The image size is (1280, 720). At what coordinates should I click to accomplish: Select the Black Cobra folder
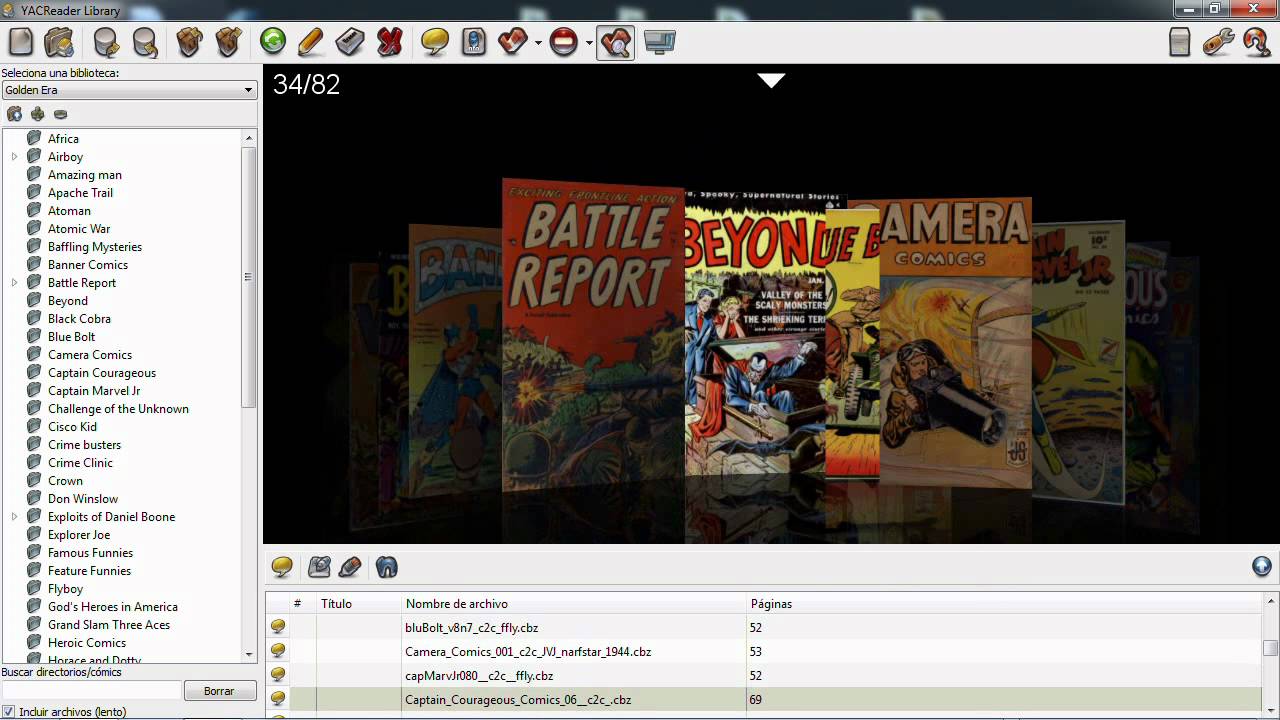click(x=79, y=319)
